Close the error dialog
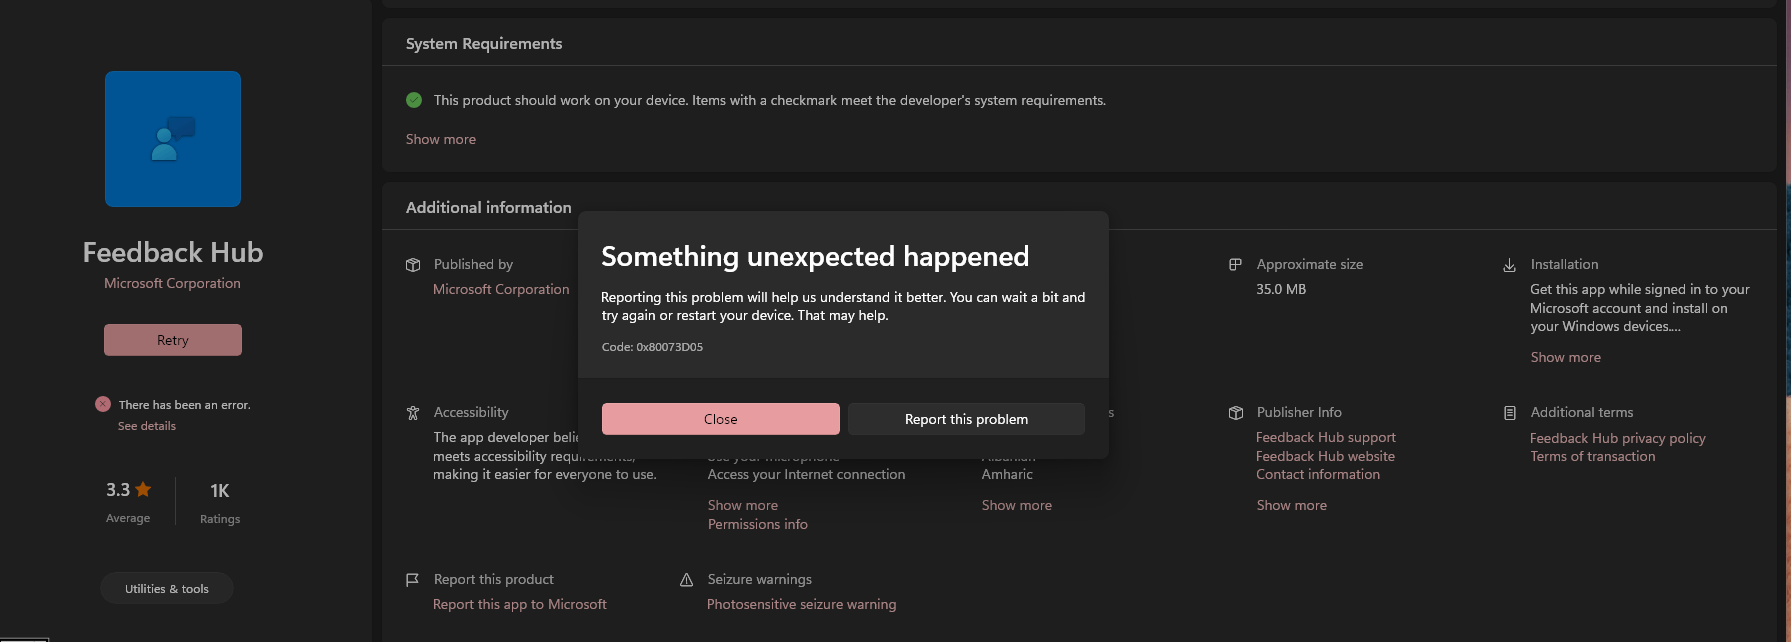The height and width of the screenshot is (642, 1791). coord(720,419)
